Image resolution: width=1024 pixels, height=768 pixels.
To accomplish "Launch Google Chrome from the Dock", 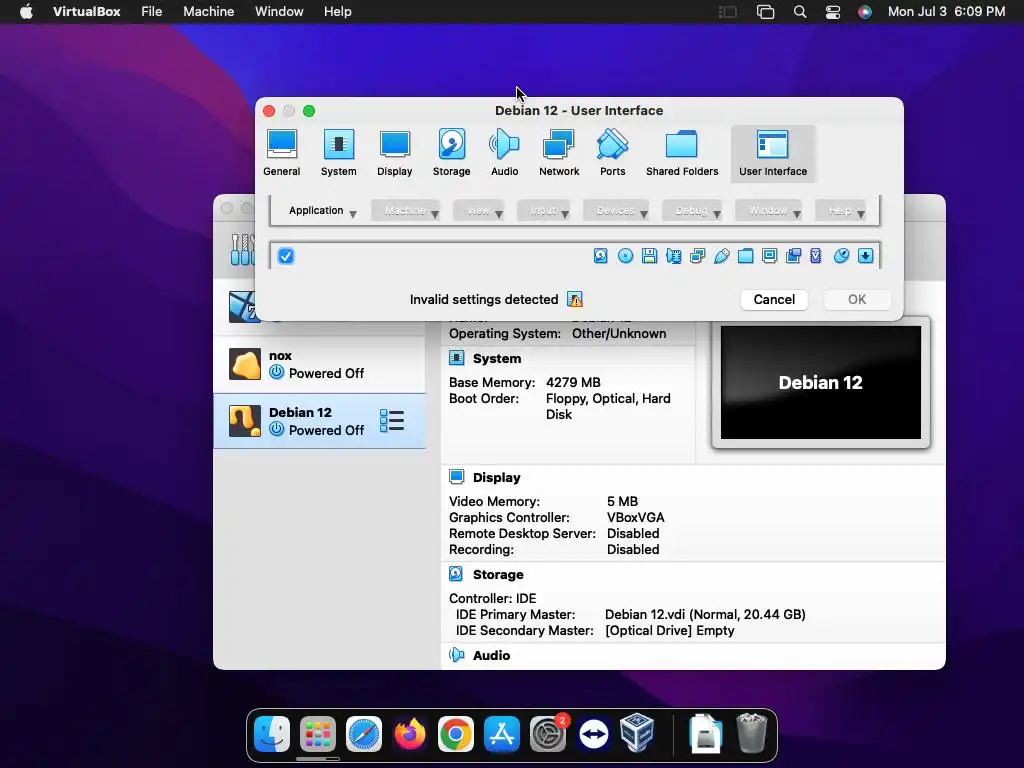I will [x=455, y=734].
